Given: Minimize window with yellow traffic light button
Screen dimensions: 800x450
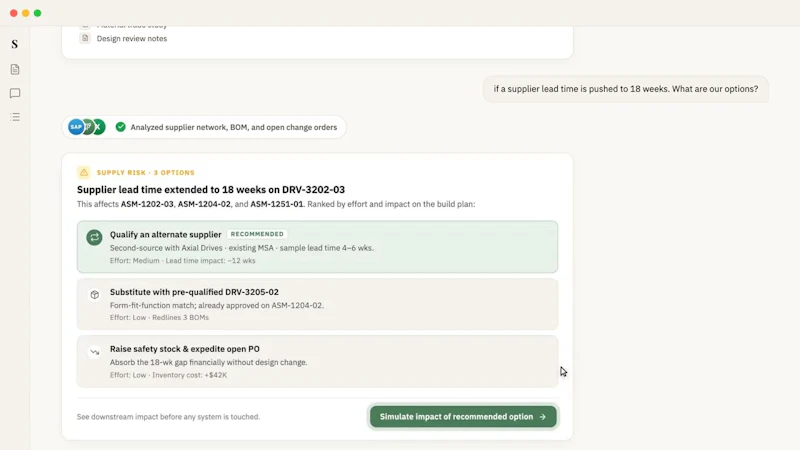Looking at the screenshot, I should 26,13.
